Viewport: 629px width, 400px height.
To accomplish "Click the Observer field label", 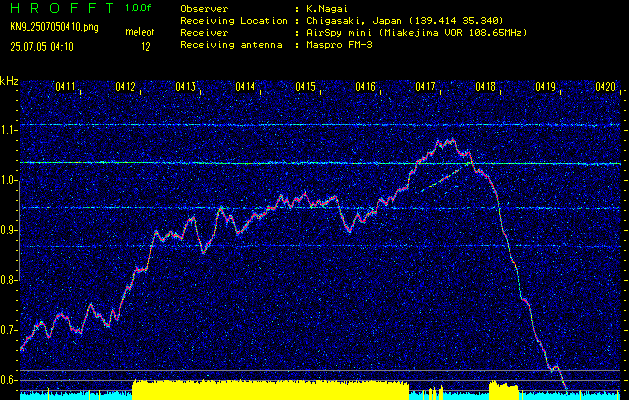I will (x=204, y=9).
